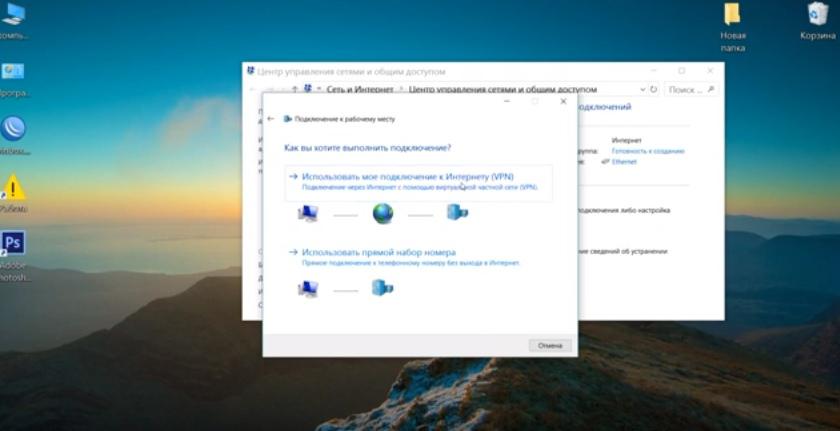Choose 'Использовать прямой набор номера' option
The image size is (840, 431).
[x=378, y=252]
